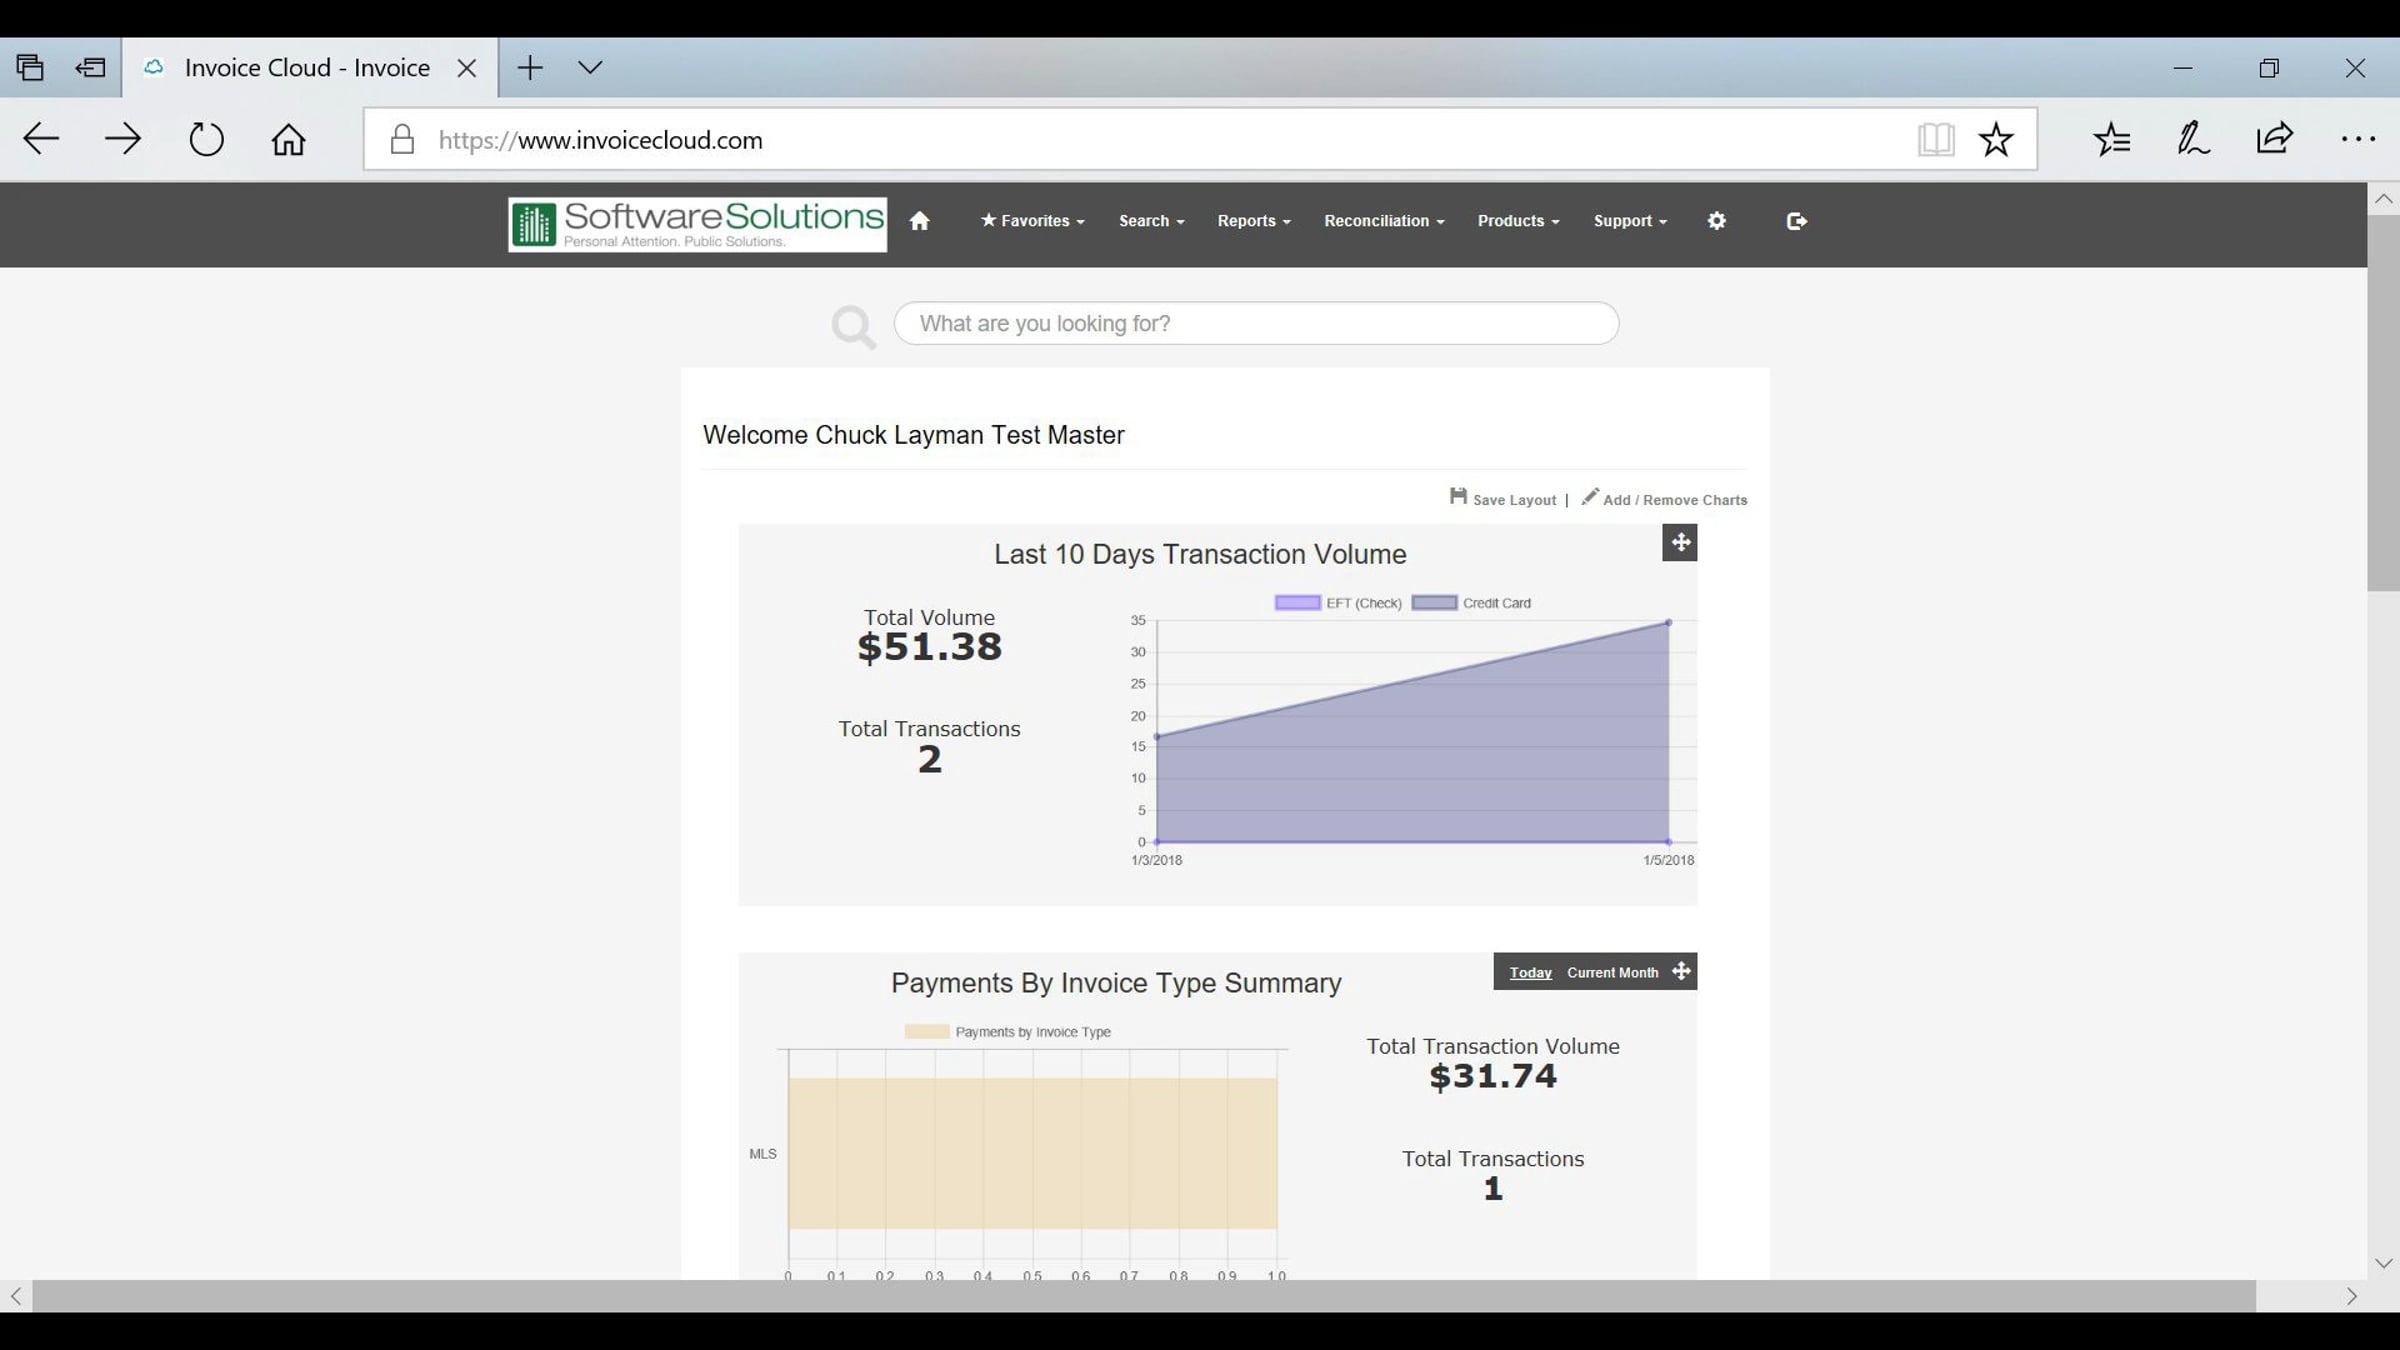Toggle Payments by Invoice Type legend

[1008, 1032]
